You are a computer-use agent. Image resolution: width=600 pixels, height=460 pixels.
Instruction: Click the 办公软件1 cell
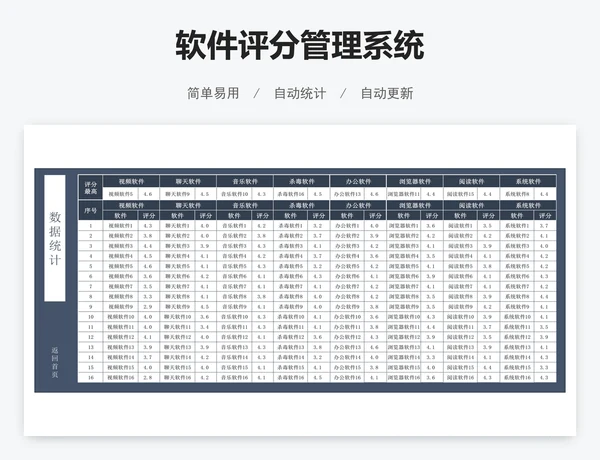point(347,226)
